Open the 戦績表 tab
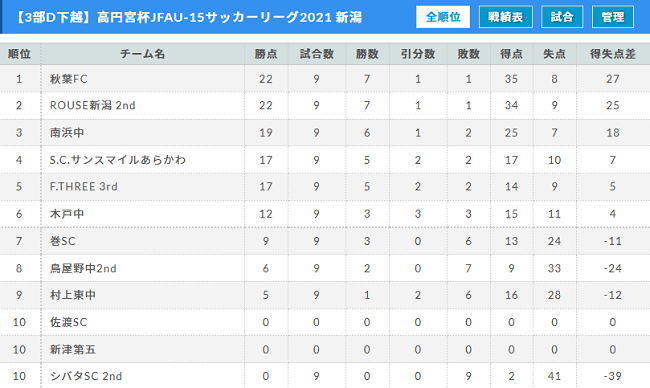The image size is (650, 388). coord(505,17)
